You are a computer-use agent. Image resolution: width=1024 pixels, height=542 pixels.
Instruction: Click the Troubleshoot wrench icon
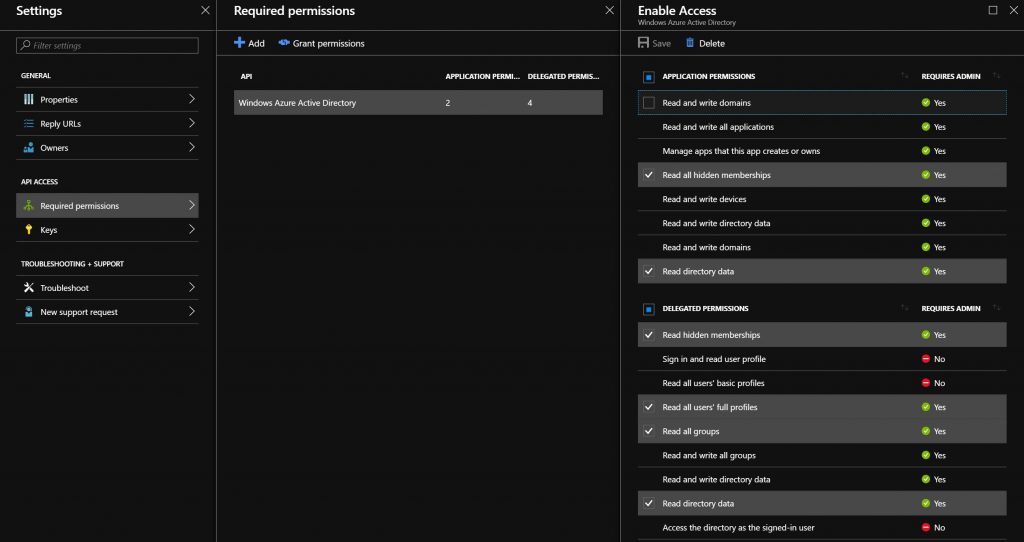click(29, 287)
